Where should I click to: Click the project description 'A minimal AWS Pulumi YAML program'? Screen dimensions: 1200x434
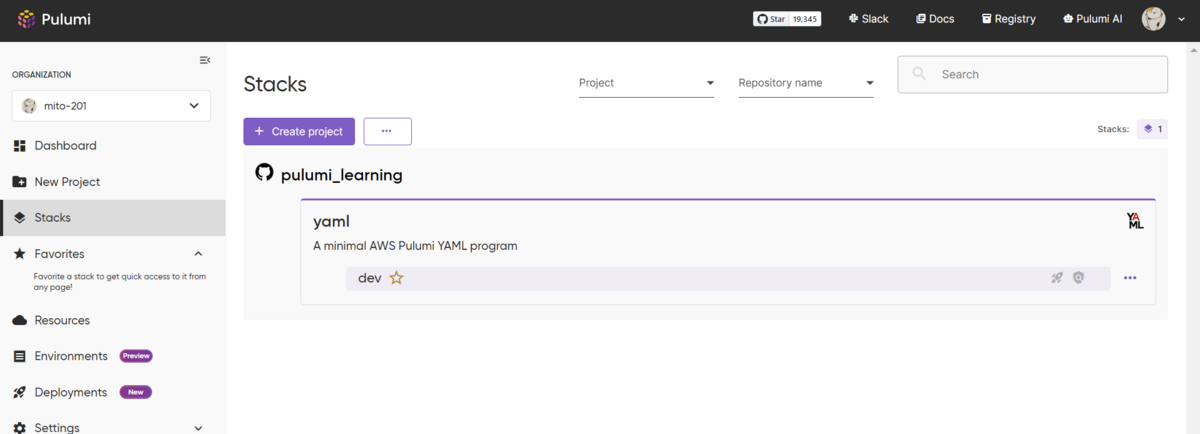coord(415,246)
